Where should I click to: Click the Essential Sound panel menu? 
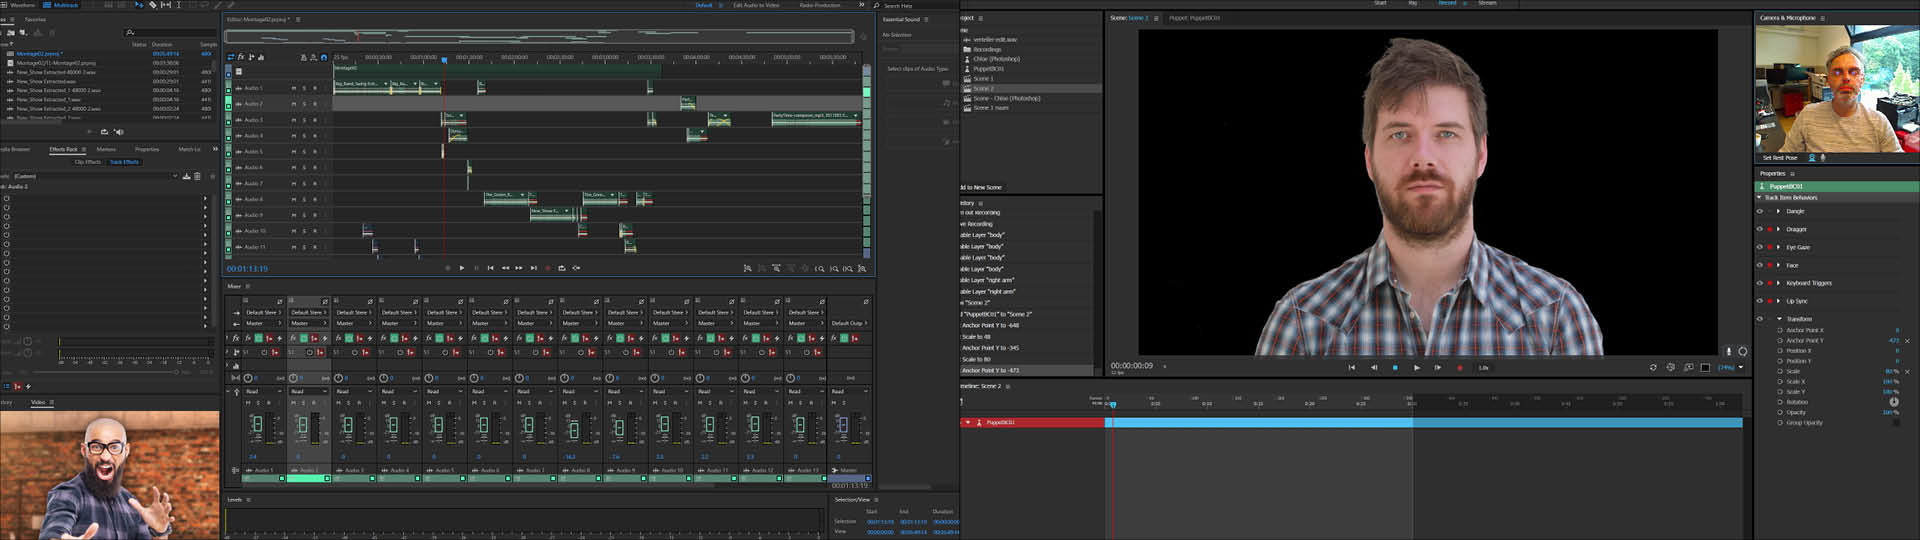coord(926,19)
